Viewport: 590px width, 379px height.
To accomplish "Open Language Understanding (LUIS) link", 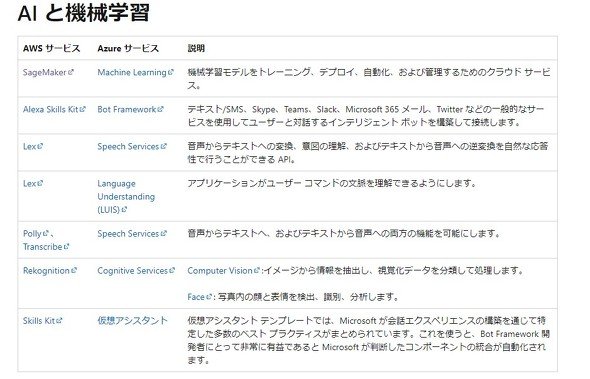I will pyautogui.click(x=126, y=196).
